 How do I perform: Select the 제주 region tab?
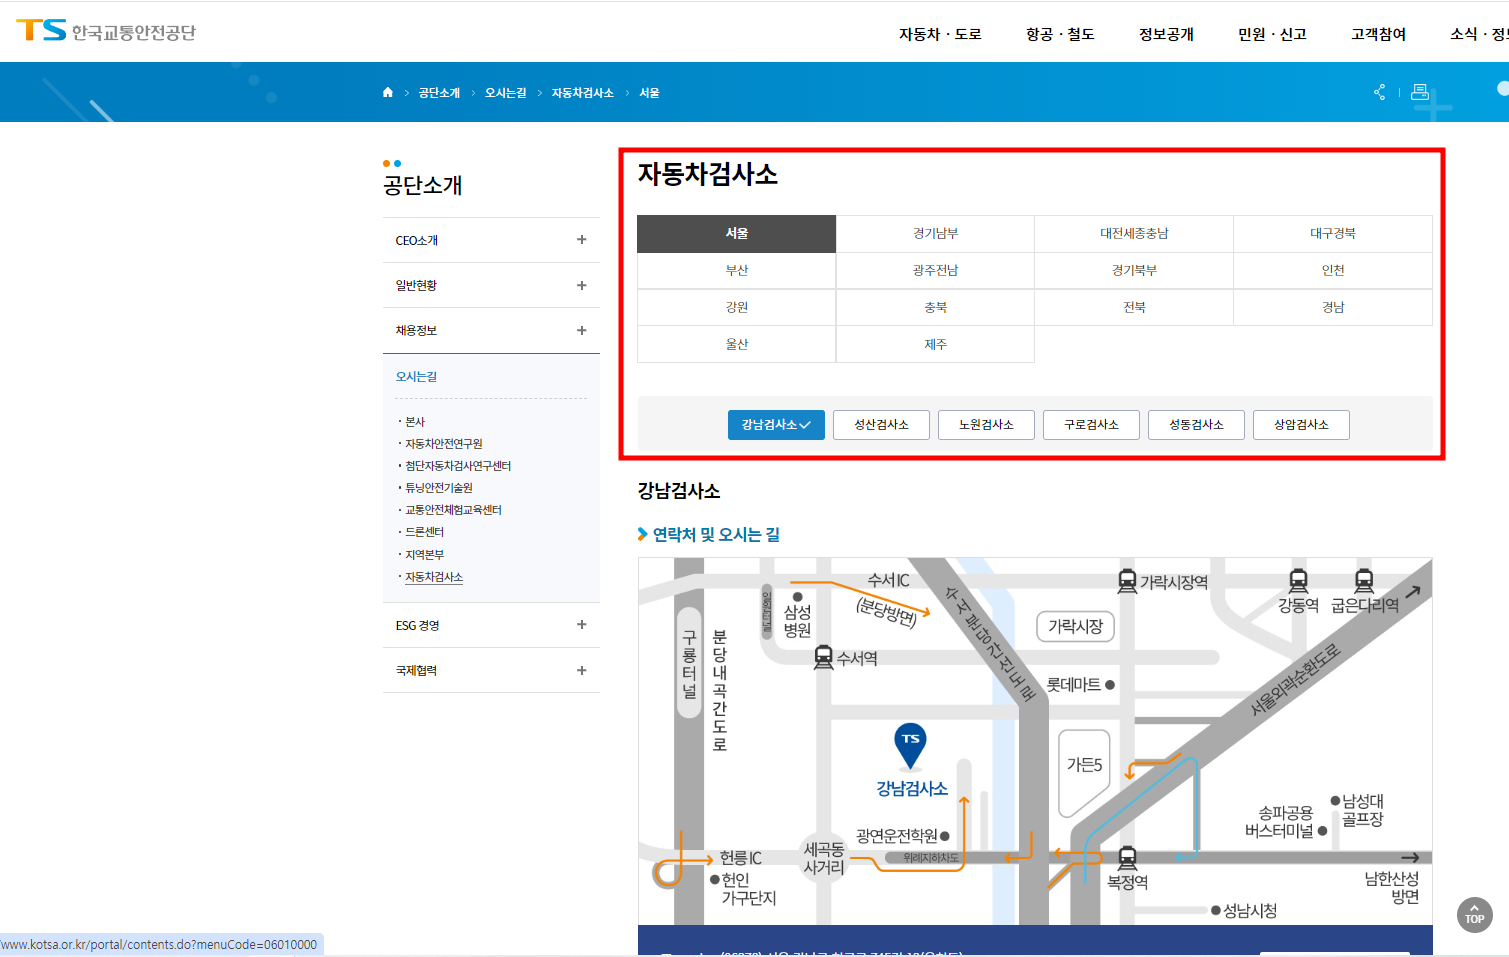(935, 344)
